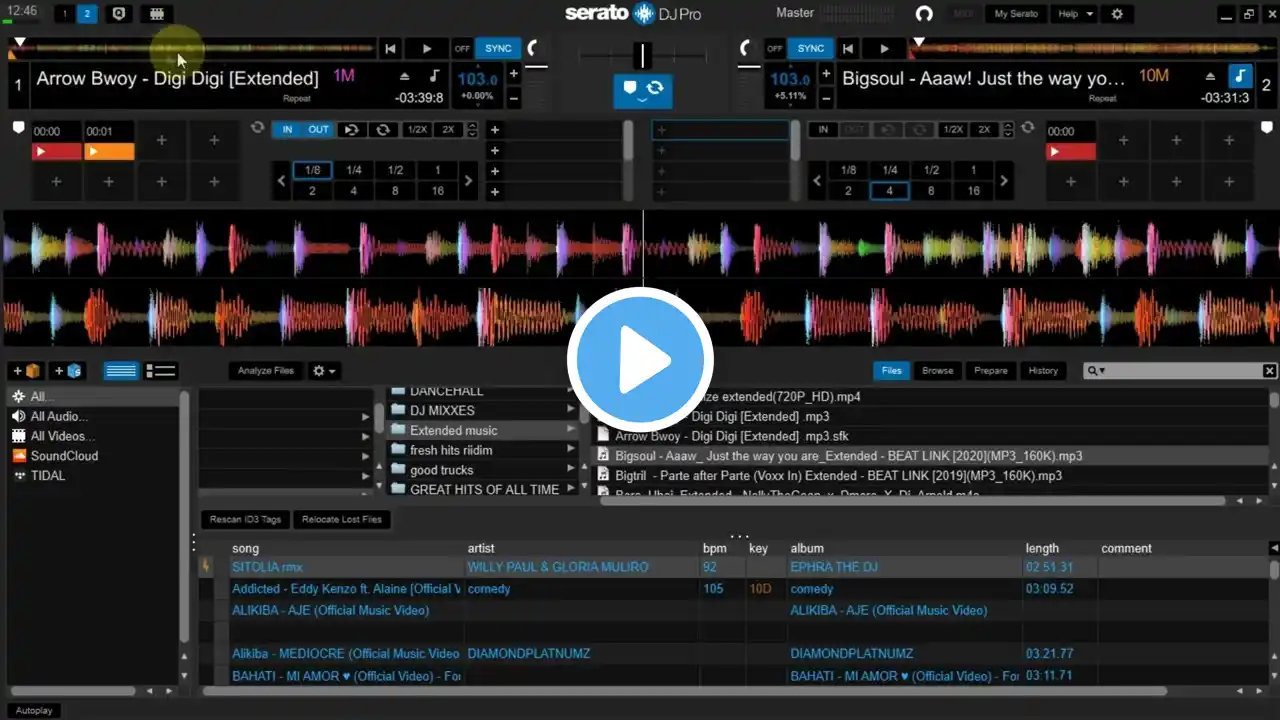This screenshot has height=720, width=1280.
Task: Switch library to detailed list view
Action: point(161,371)
